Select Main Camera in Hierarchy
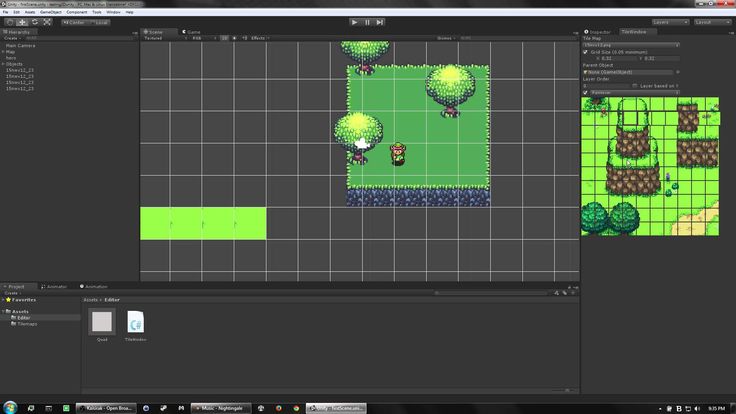Screen dimensions: 736x414 21,46
